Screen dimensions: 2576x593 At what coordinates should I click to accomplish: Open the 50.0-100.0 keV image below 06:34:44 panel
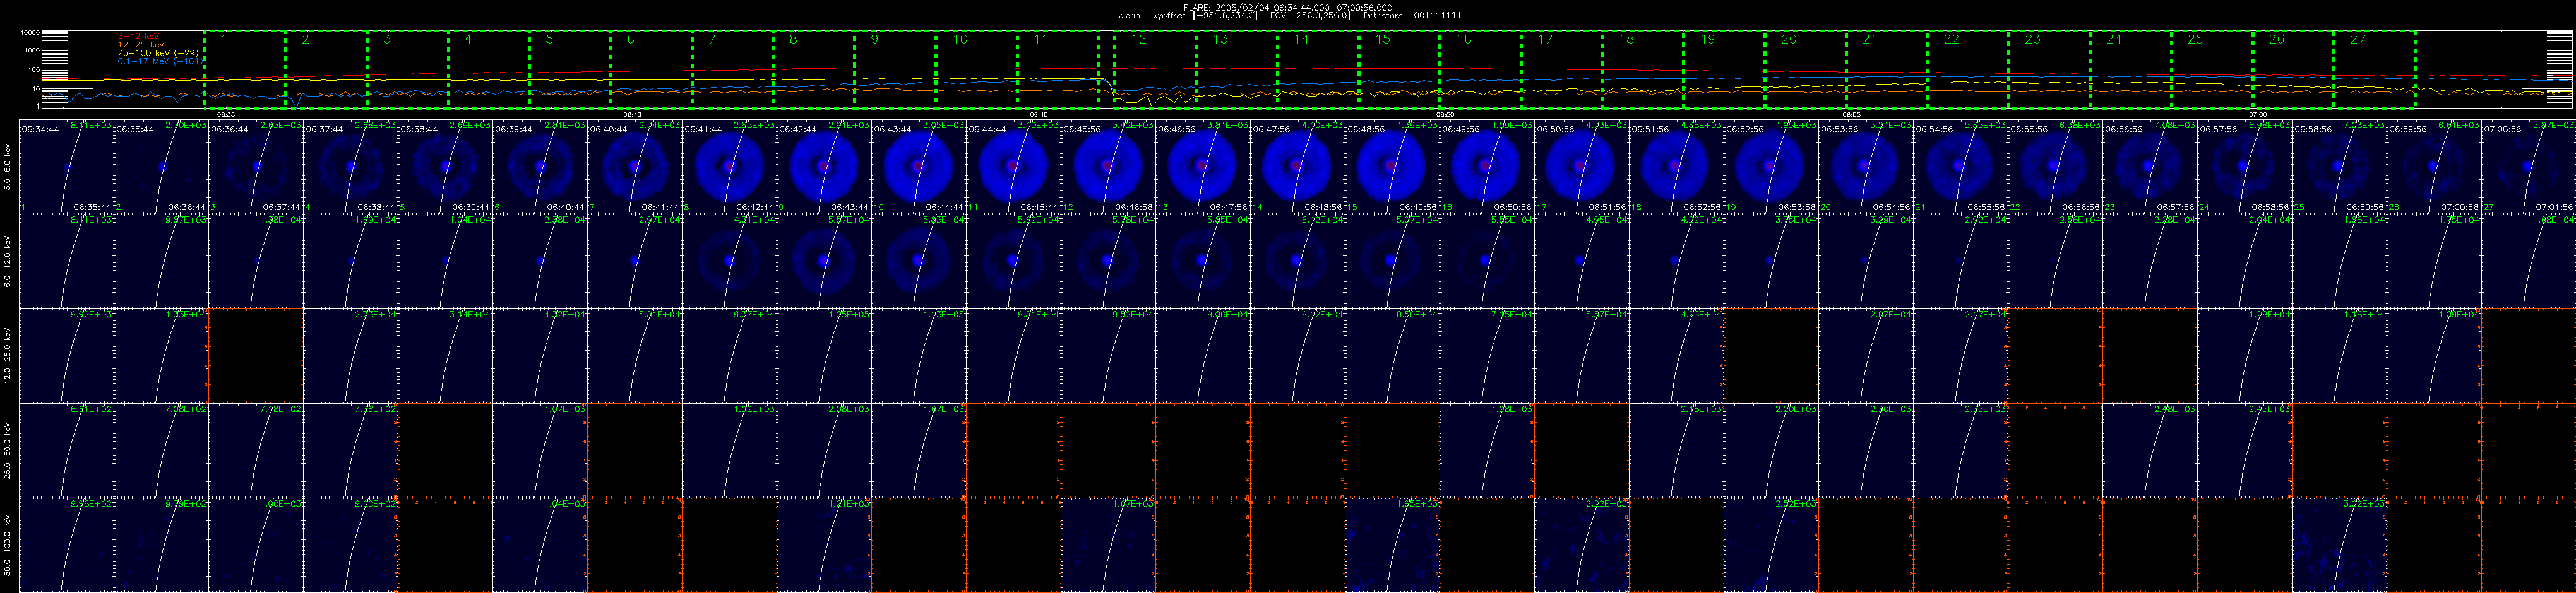pos(66,545)
